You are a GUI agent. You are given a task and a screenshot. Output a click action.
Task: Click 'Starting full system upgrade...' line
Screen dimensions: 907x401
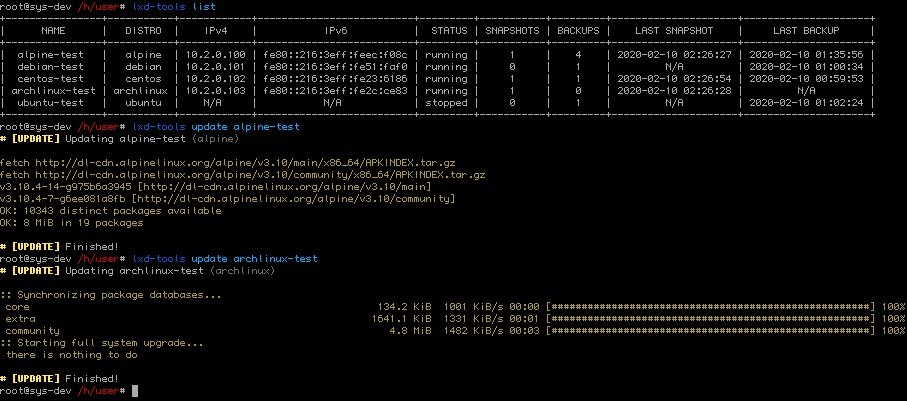tap(102, 343)
